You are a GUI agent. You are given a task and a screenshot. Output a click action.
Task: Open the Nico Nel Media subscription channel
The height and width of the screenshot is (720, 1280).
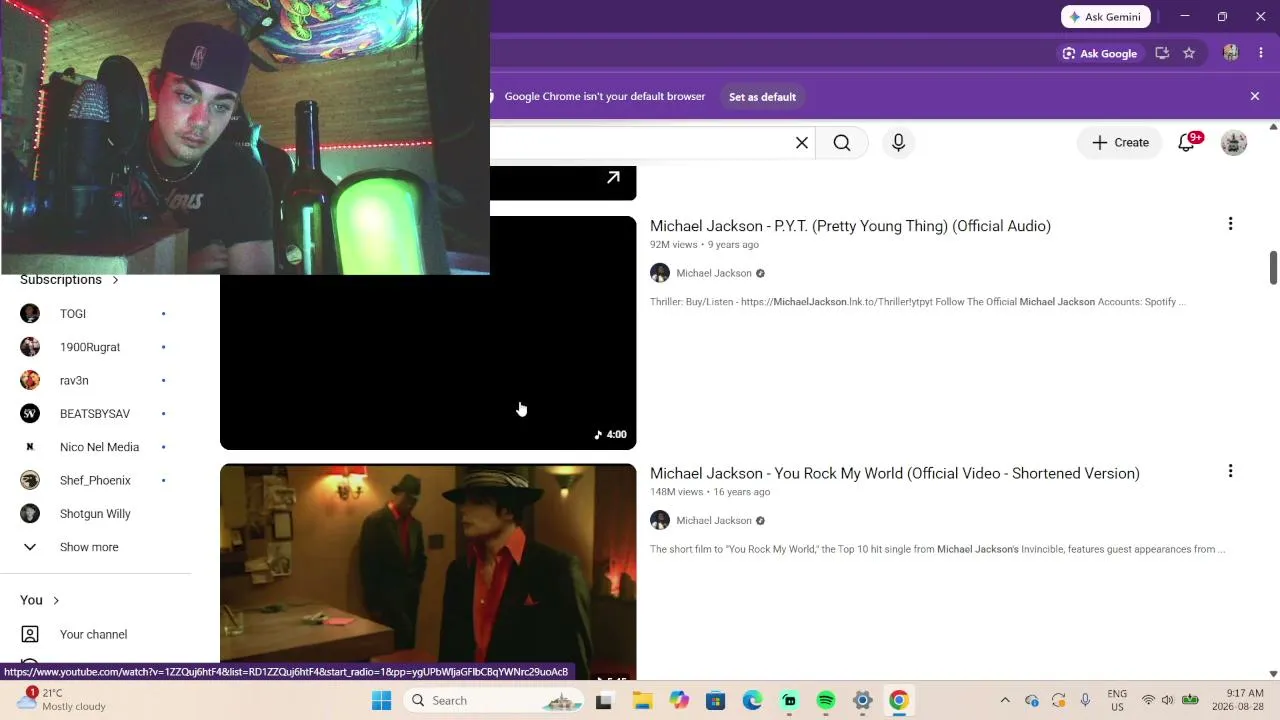coord(95,447)
